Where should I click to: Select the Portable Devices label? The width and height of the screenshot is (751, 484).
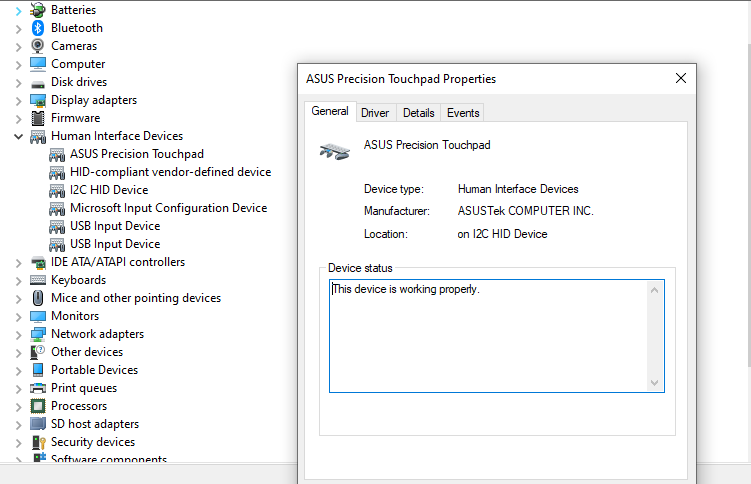(x=94, y=370)
